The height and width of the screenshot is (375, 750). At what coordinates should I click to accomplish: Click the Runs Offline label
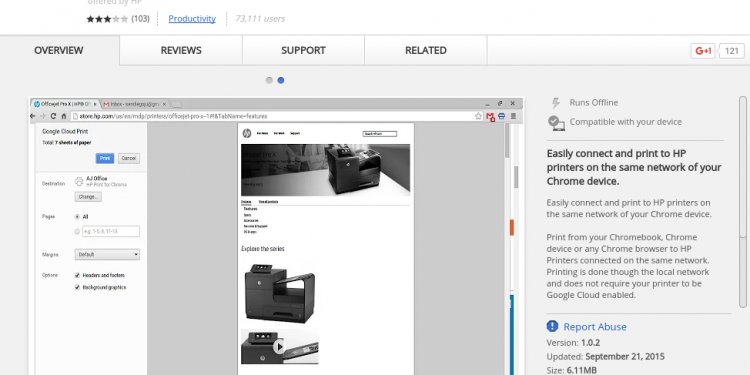point(594,102)
